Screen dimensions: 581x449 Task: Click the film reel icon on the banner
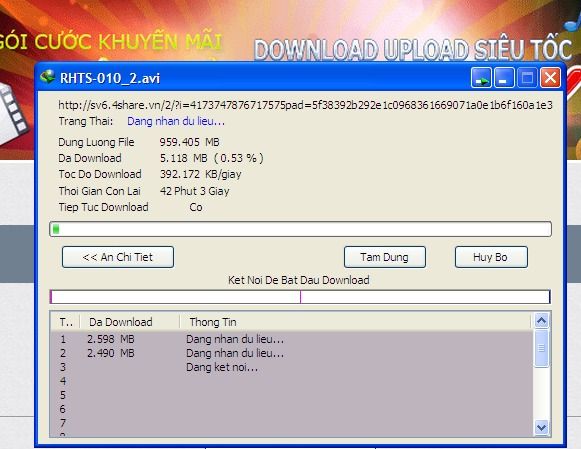(13, 114)
